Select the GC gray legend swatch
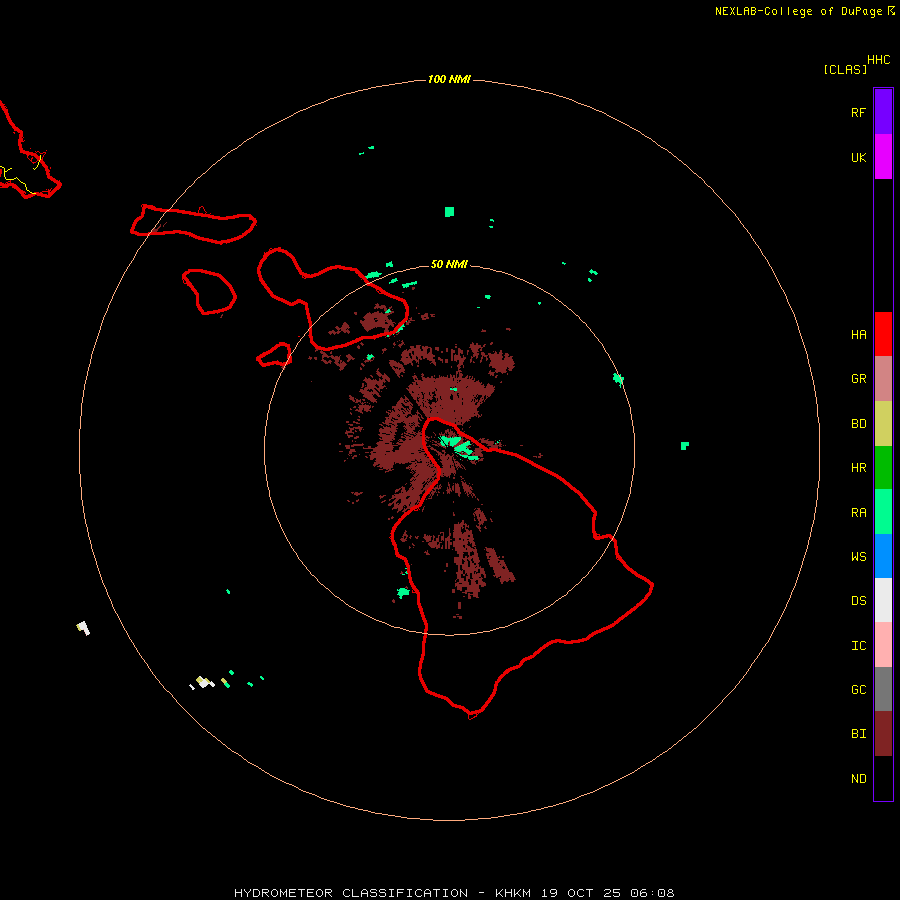This screenshot has width=900, height=900. 883,689
